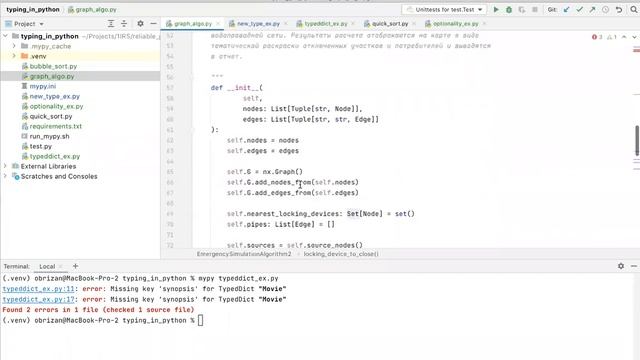Image resolution: width=640 pixels, height=360 pixels.
Task: Select test.py in project tree
Action: tap(40, 146)
